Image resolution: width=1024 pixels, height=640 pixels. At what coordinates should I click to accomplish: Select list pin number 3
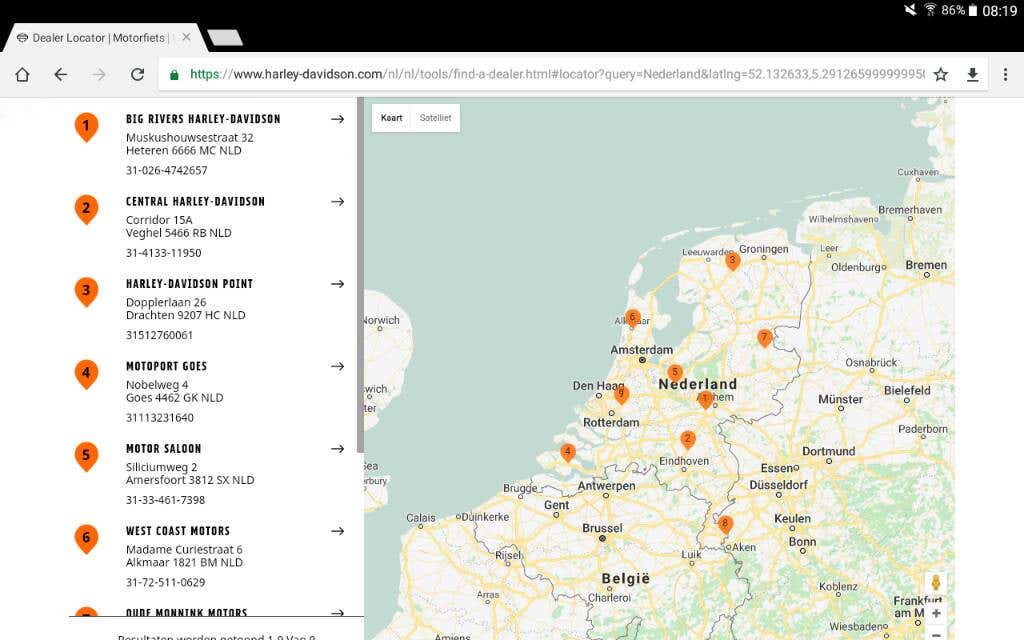(x=86, y=291)
